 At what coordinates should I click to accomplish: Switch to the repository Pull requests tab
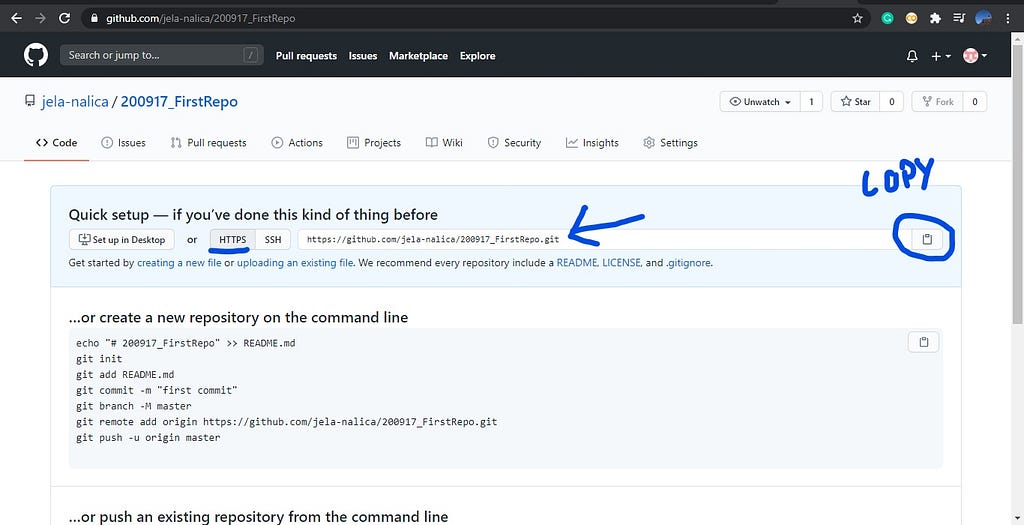pos(208,143)
